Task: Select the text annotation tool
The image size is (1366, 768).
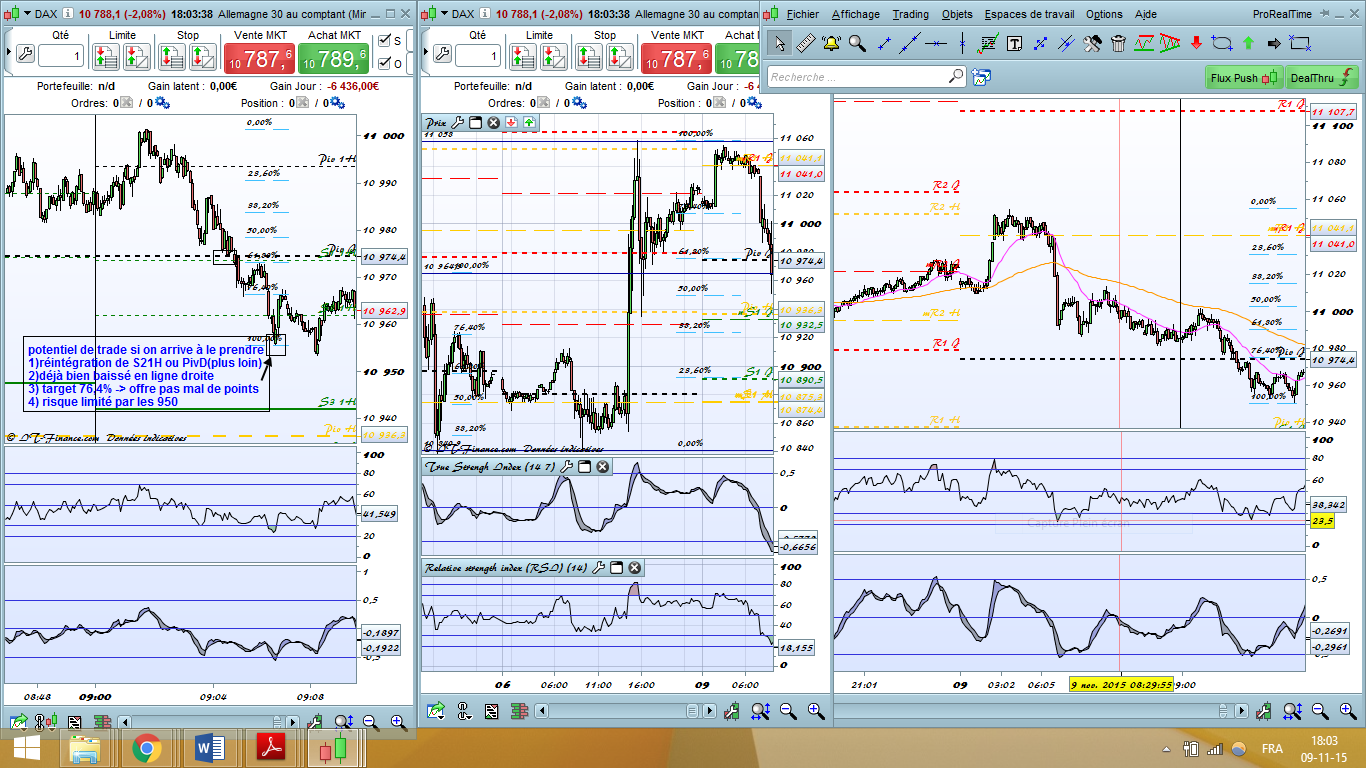Action: [x=1014, y=43]
